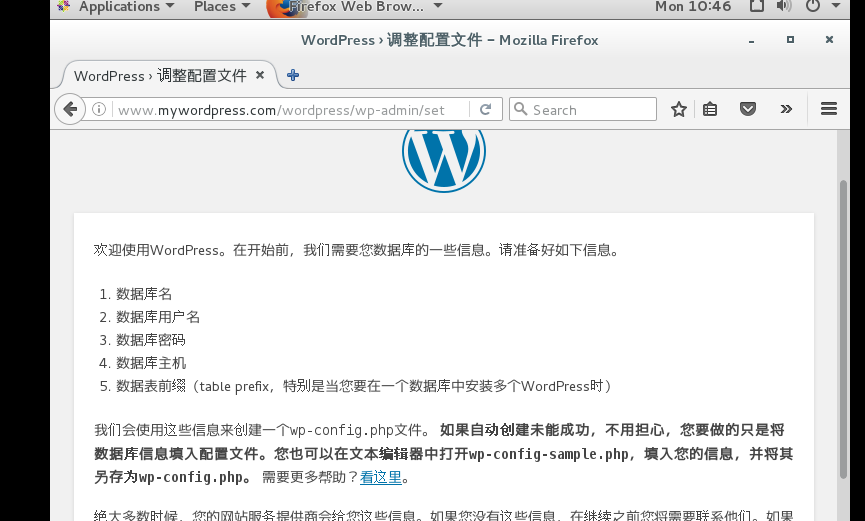Screen dimensions: 865x521
Task: Show bookmarks list icon
Action: point(710,109)
